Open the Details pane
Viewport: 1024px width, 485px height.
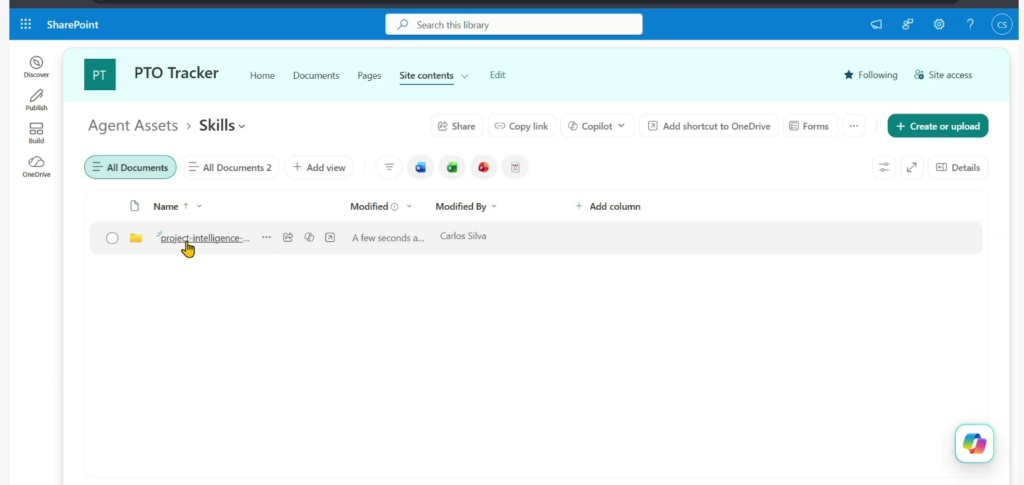958,167
